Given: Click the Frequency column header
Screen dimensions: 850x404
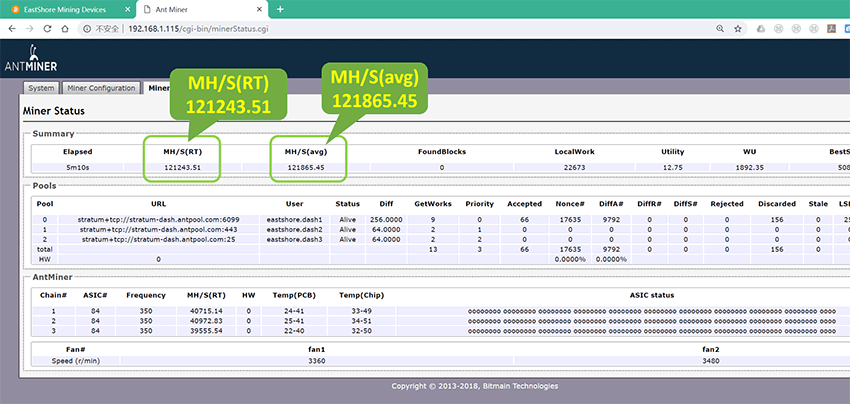Looking at the screenshot, I should tap(146, 296).
